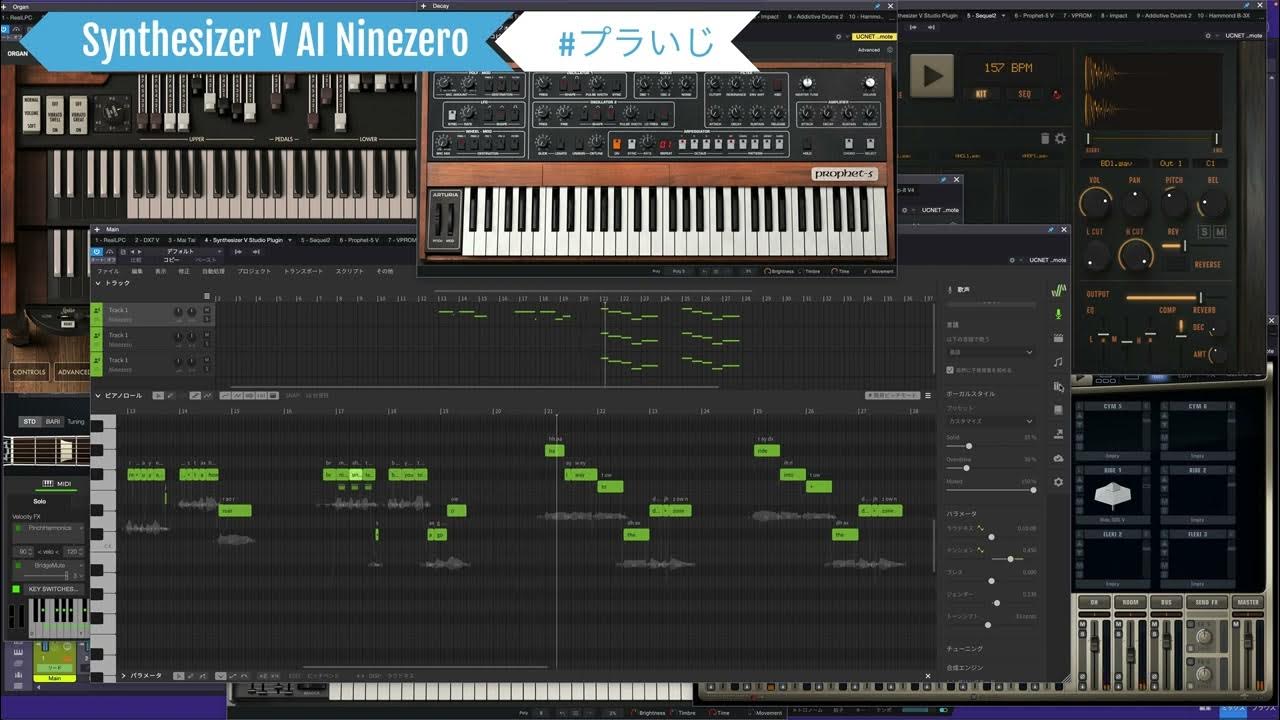Enable the SEQ mode button
This screenshot has height=720, width=1280.
(1024, 94)
